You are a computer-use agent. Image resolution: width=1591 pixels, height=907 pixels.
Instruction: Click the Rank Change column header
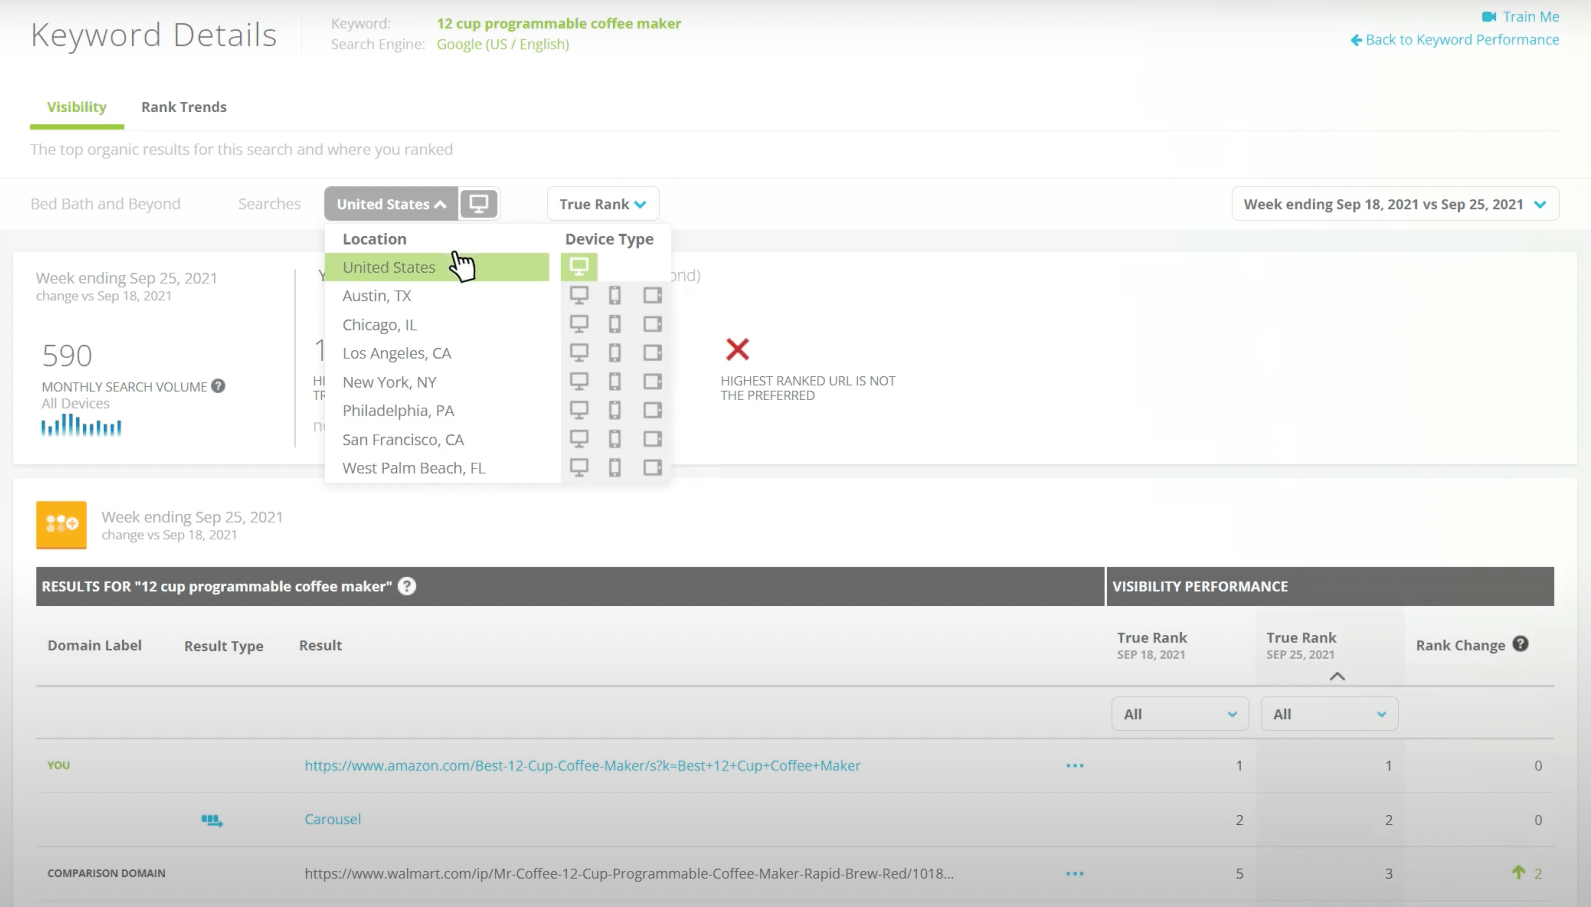pyautogui.click(x=1460, y=645)
